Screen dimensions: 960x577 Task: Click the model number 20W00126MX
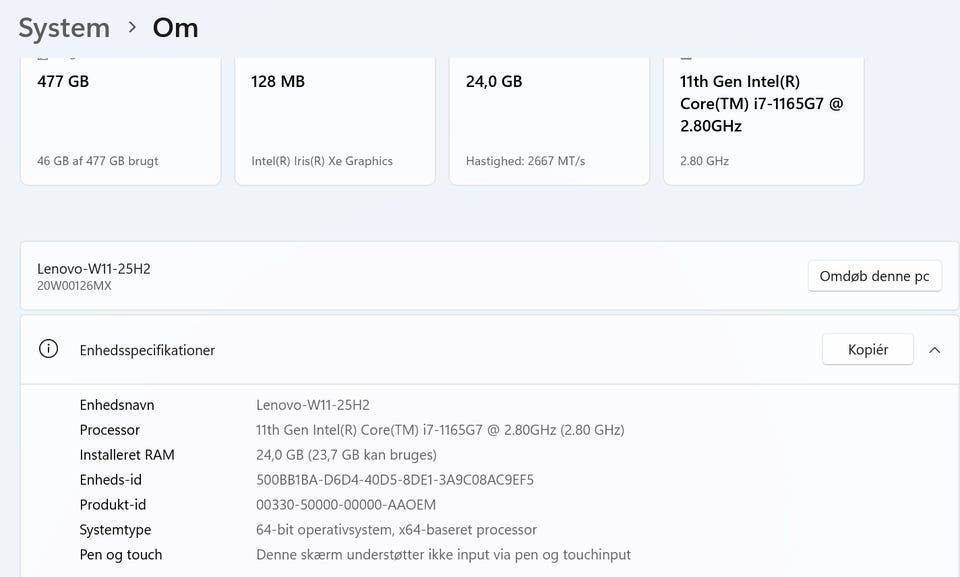(x=74, y=285)
